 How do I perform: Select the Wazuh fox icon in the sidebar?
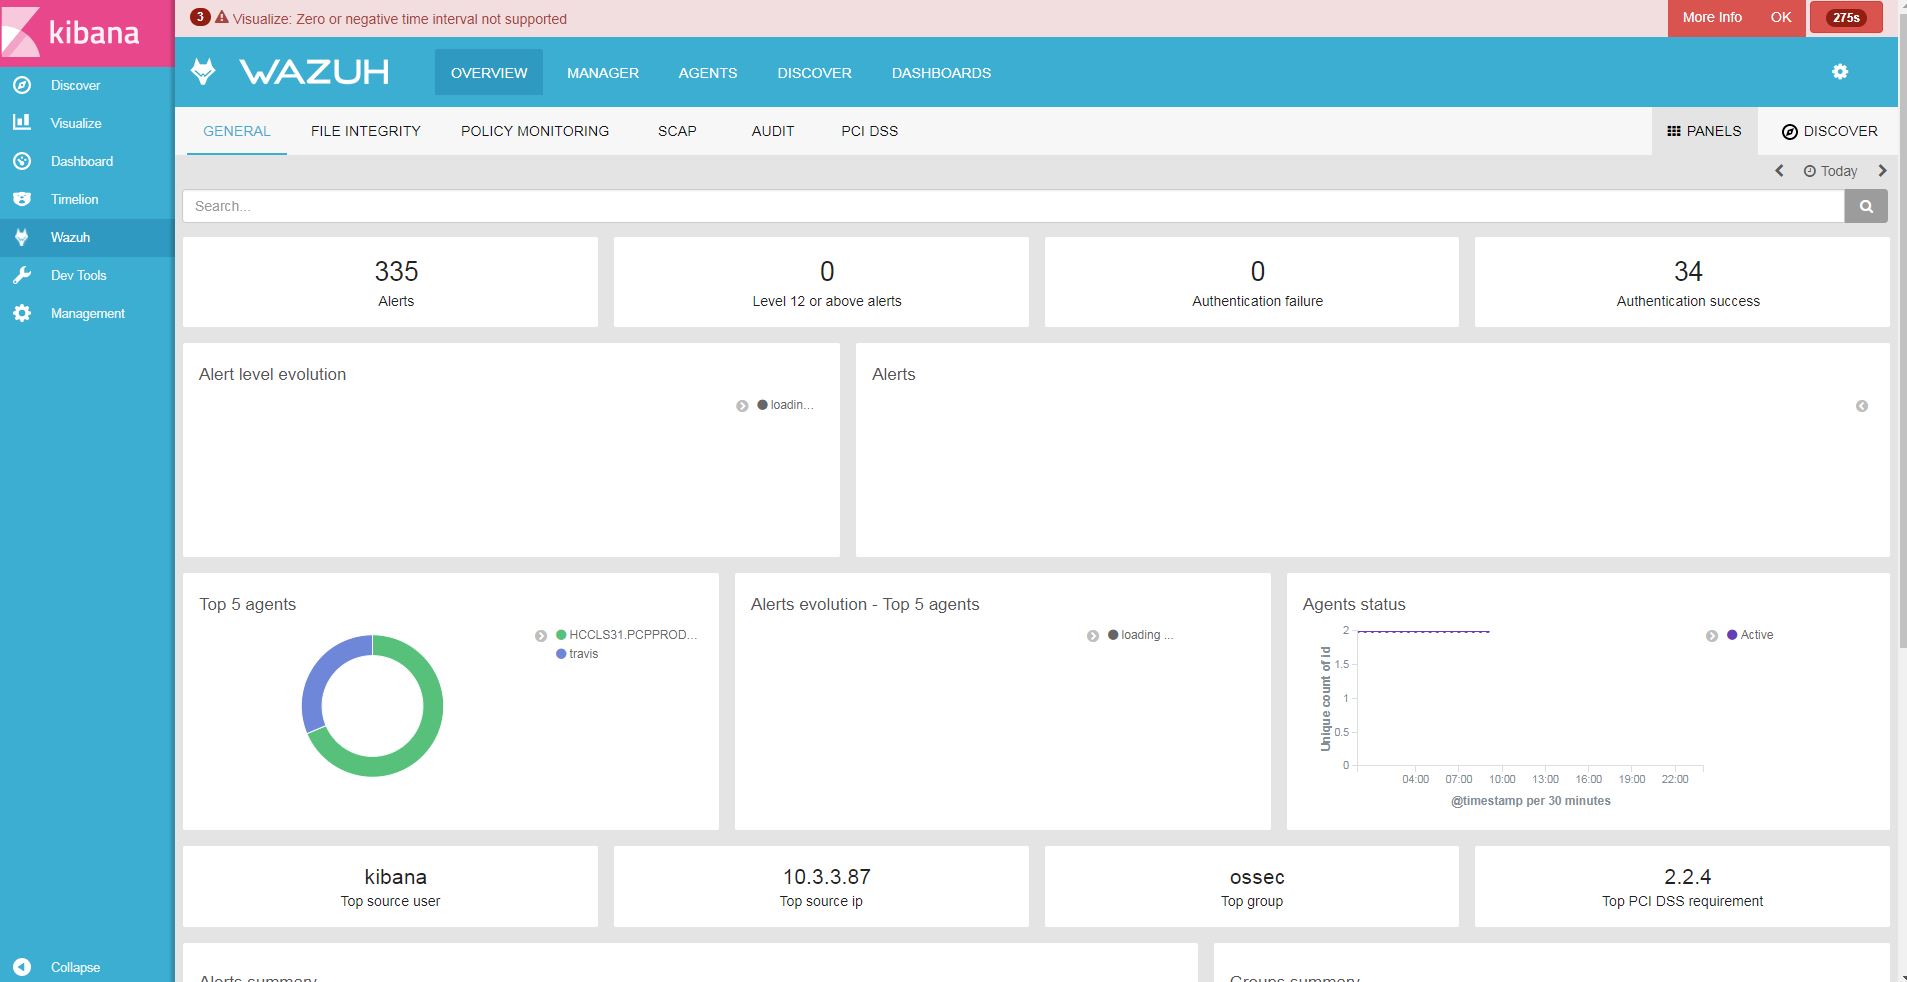(22, 237)
